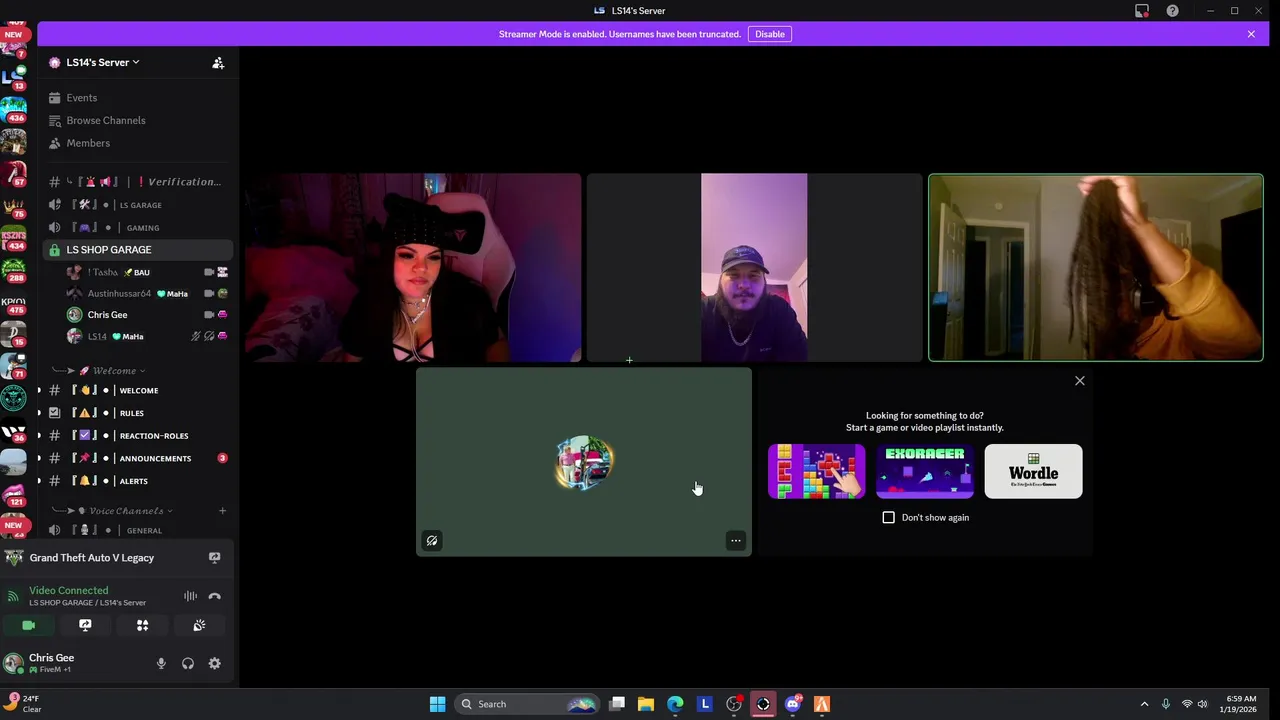1280x720 pixels.
Task: Open the soundboard button
Action: 199,625
